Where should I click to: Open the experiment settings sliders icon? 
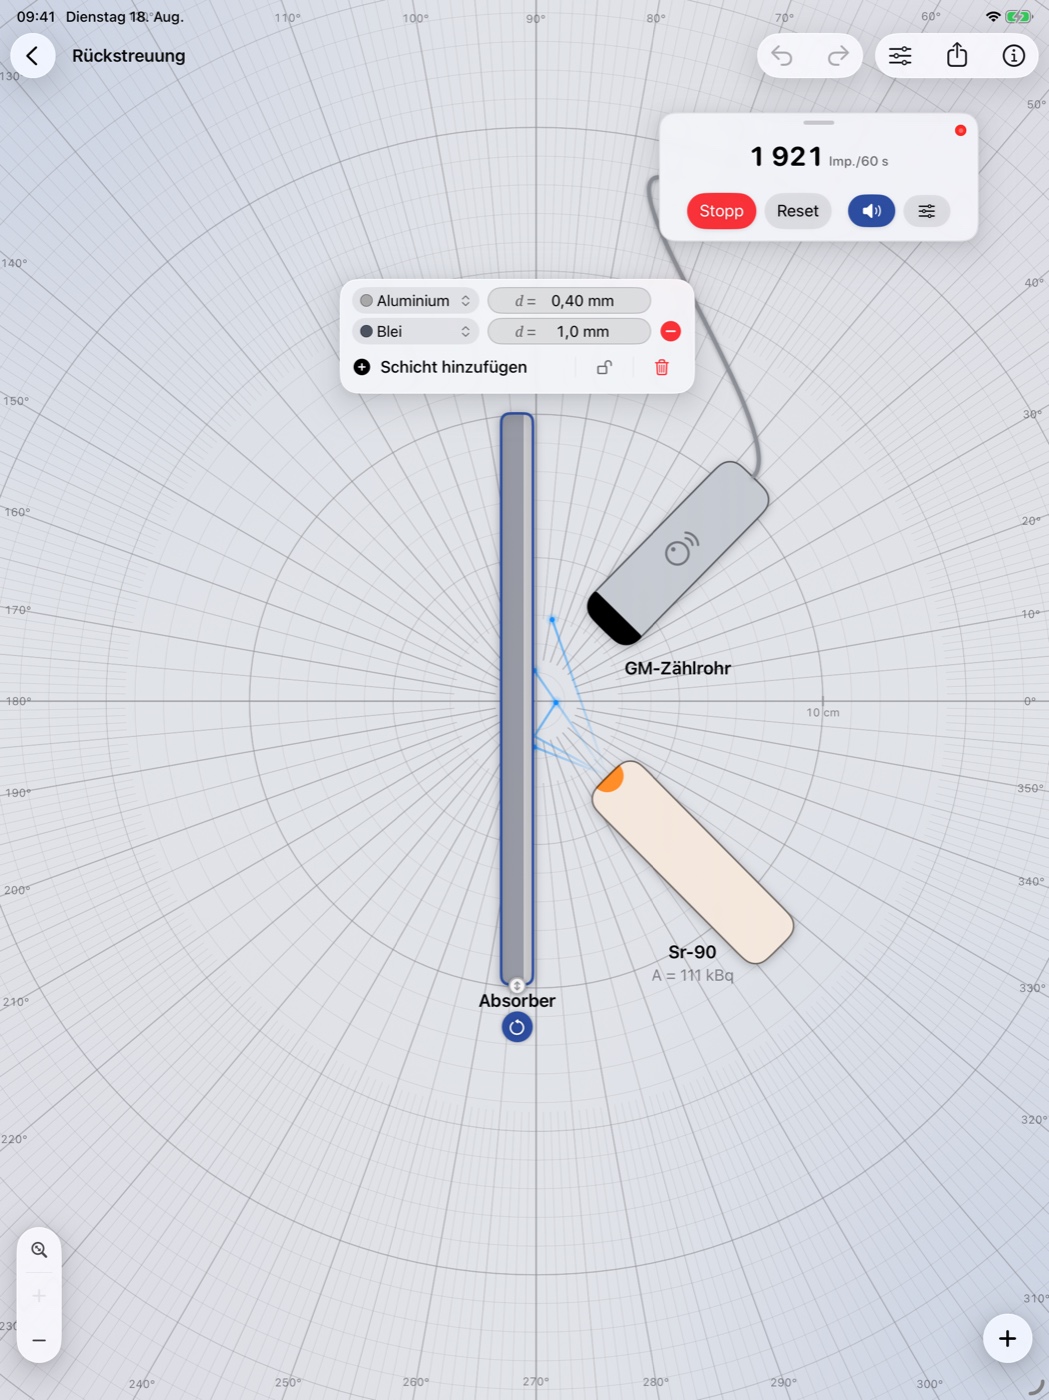pos(900,56)
